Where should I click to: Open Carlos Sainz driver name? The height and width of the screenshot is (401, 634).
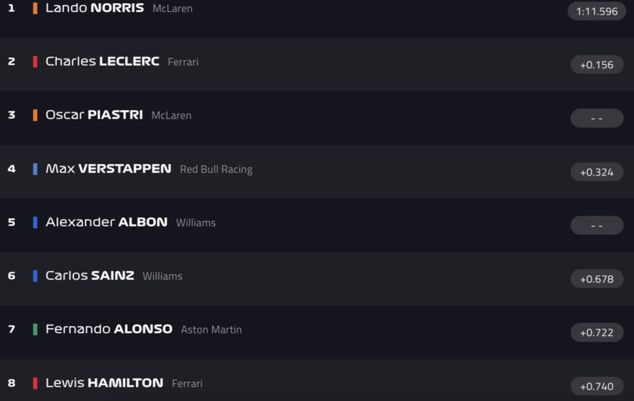click(x=90, y=276)
